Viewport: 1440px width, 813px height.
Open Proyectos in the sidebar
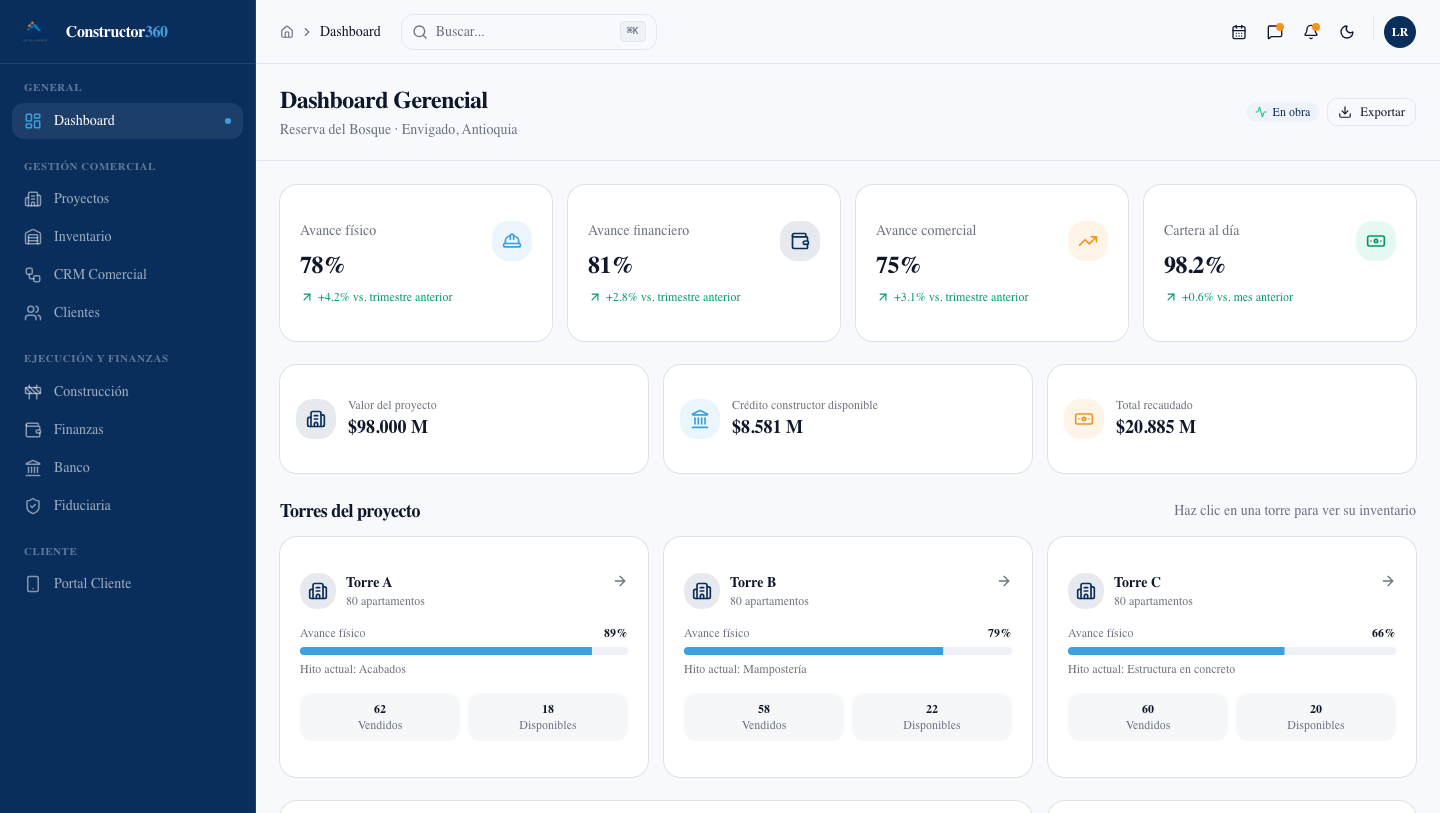click(127, 199)
